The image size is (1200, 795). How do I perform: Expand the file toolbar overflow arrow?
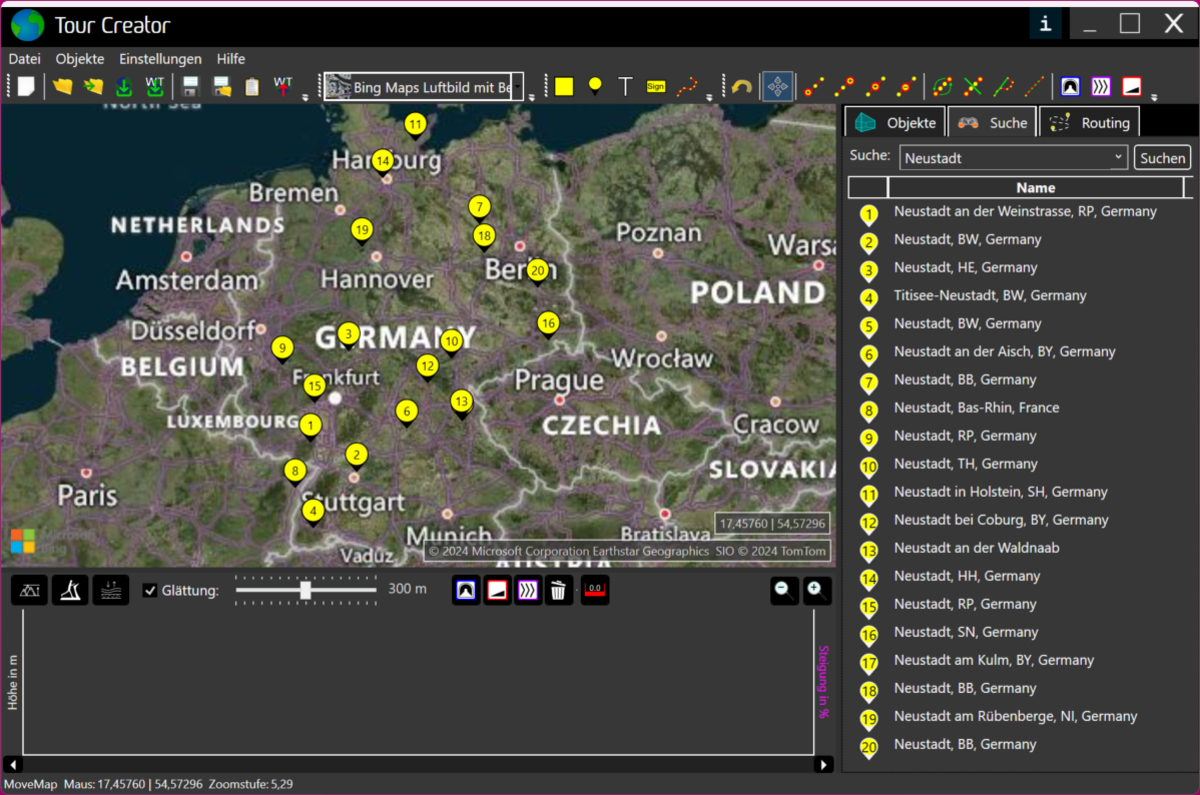(305, 97)
